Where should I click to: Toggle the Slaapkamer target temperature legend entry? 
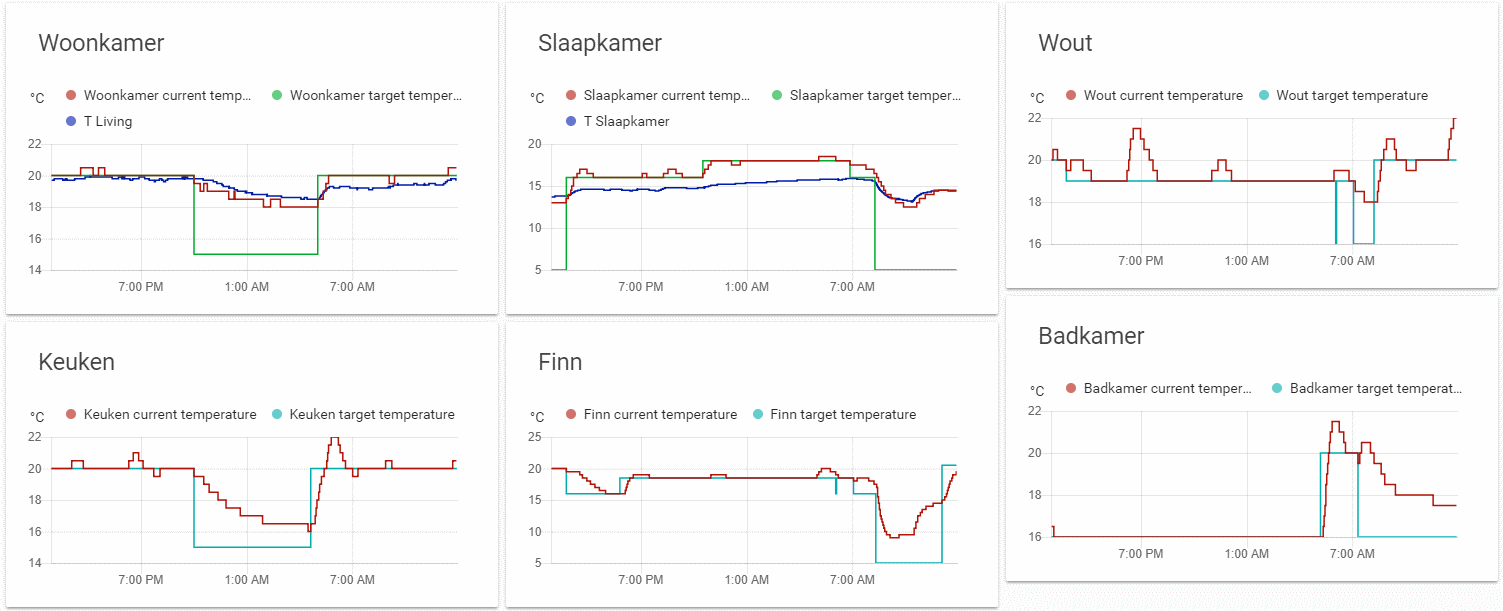pyautogui.click(x=874, y=96)
